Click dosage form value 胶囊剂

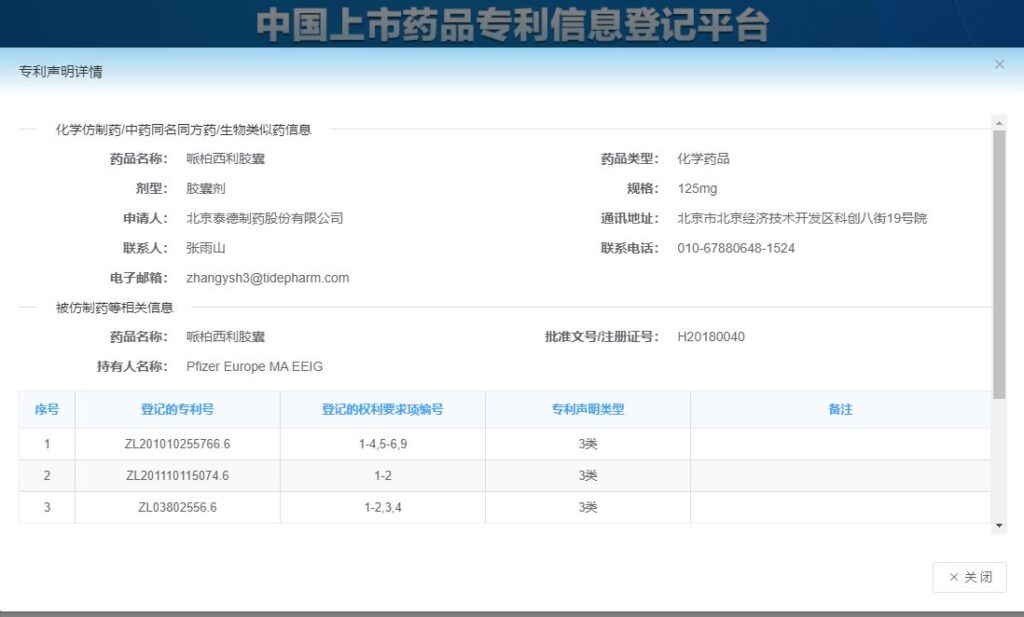tap(206, 189)
